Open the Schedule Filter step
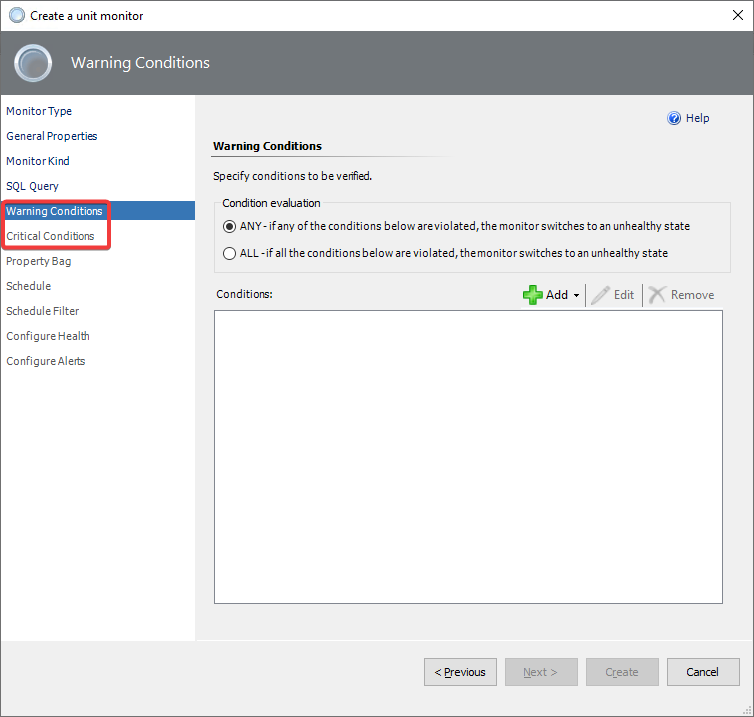The image size is (754, 717). (x=42, y=311)
